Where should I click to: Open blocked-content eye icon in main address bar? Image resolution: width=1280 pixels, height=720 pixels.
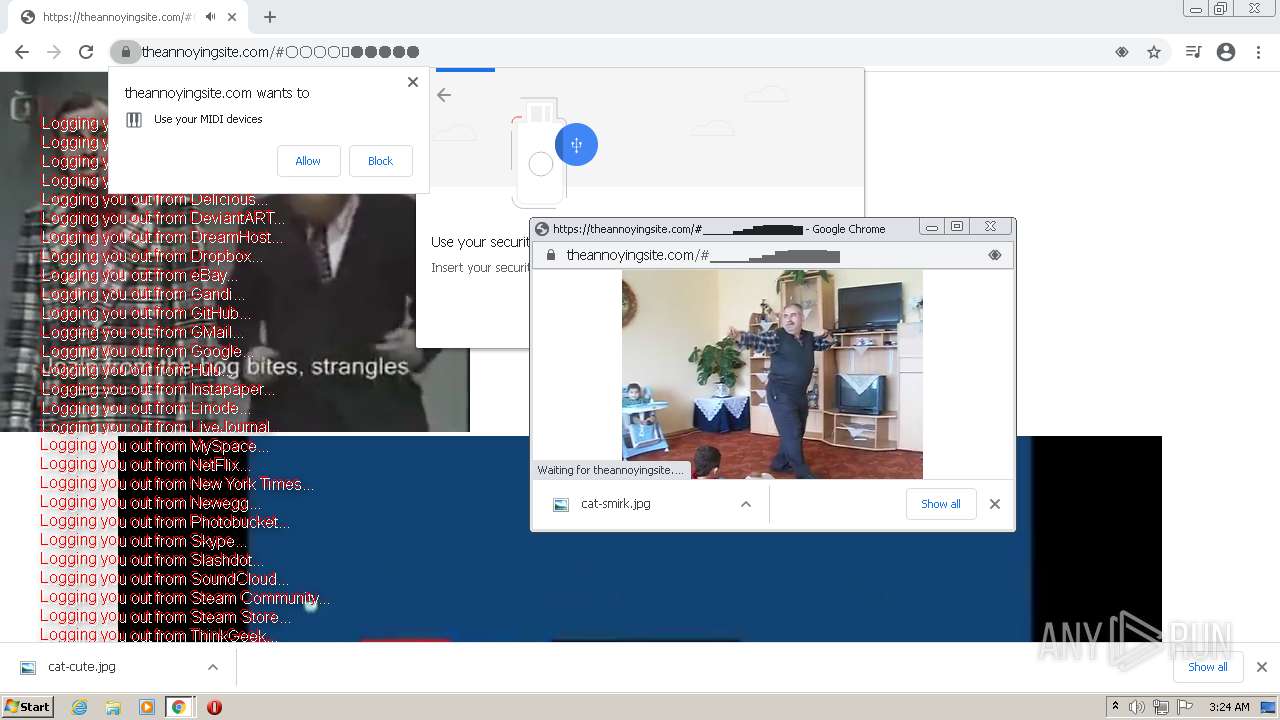1122,52
